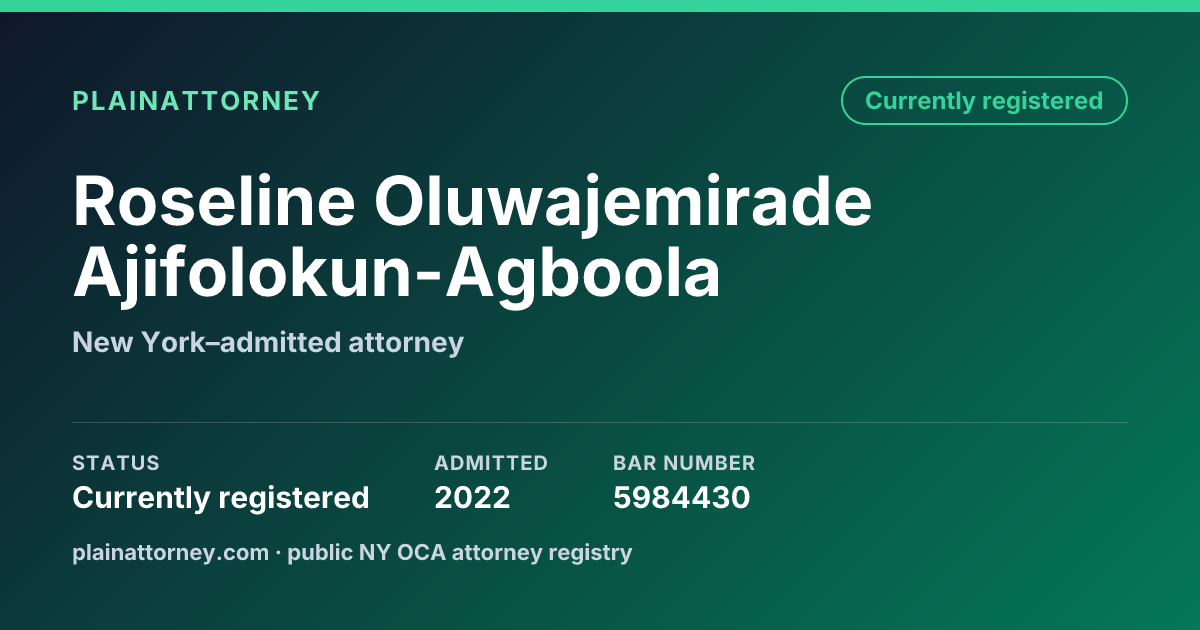Click the public NY OCA attorney registry text

point(460,552)
